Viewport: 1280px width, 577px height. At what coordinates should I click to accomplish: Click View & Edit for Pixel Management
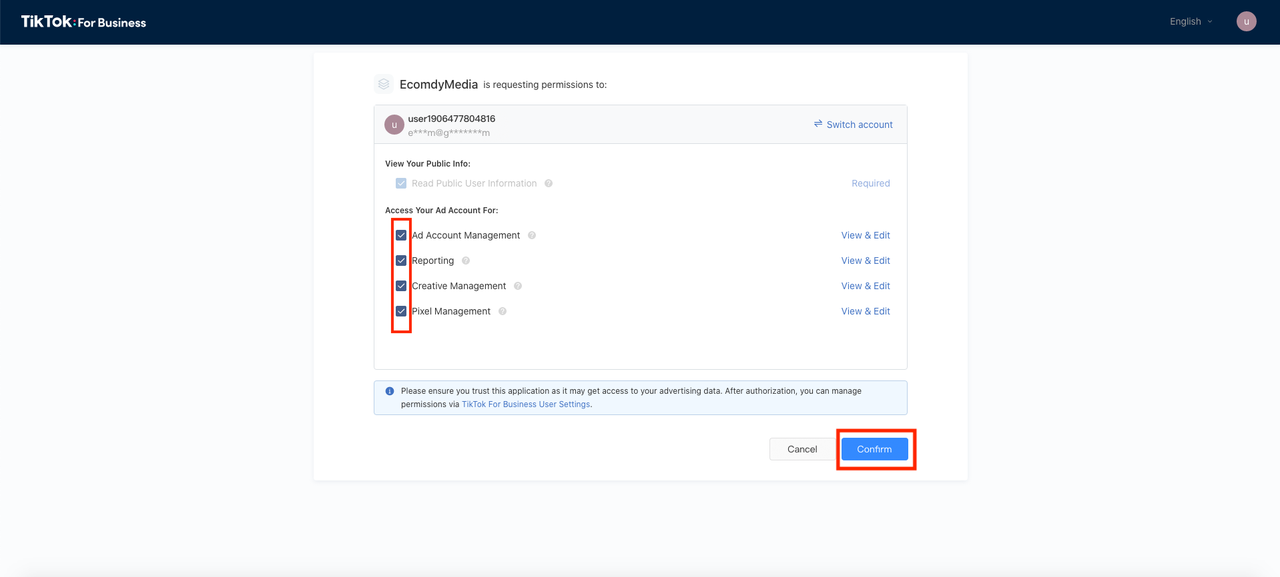pos(865,311)
